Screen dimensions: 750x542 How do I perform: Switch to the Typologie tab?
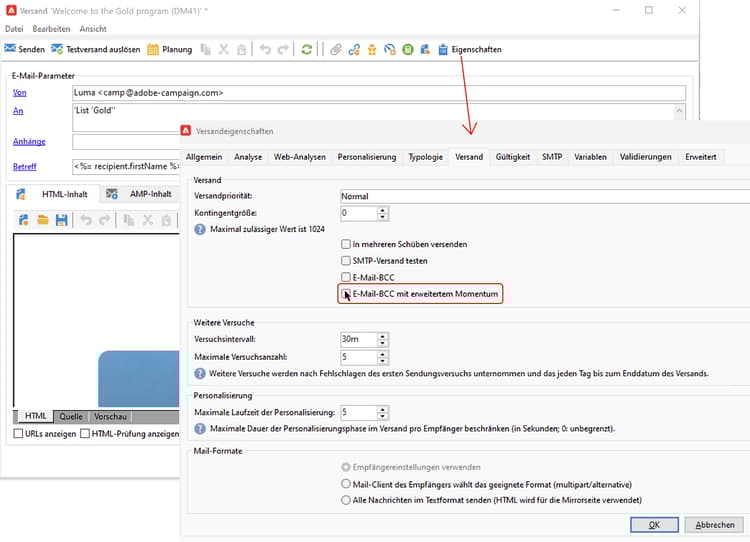[426, 157]
